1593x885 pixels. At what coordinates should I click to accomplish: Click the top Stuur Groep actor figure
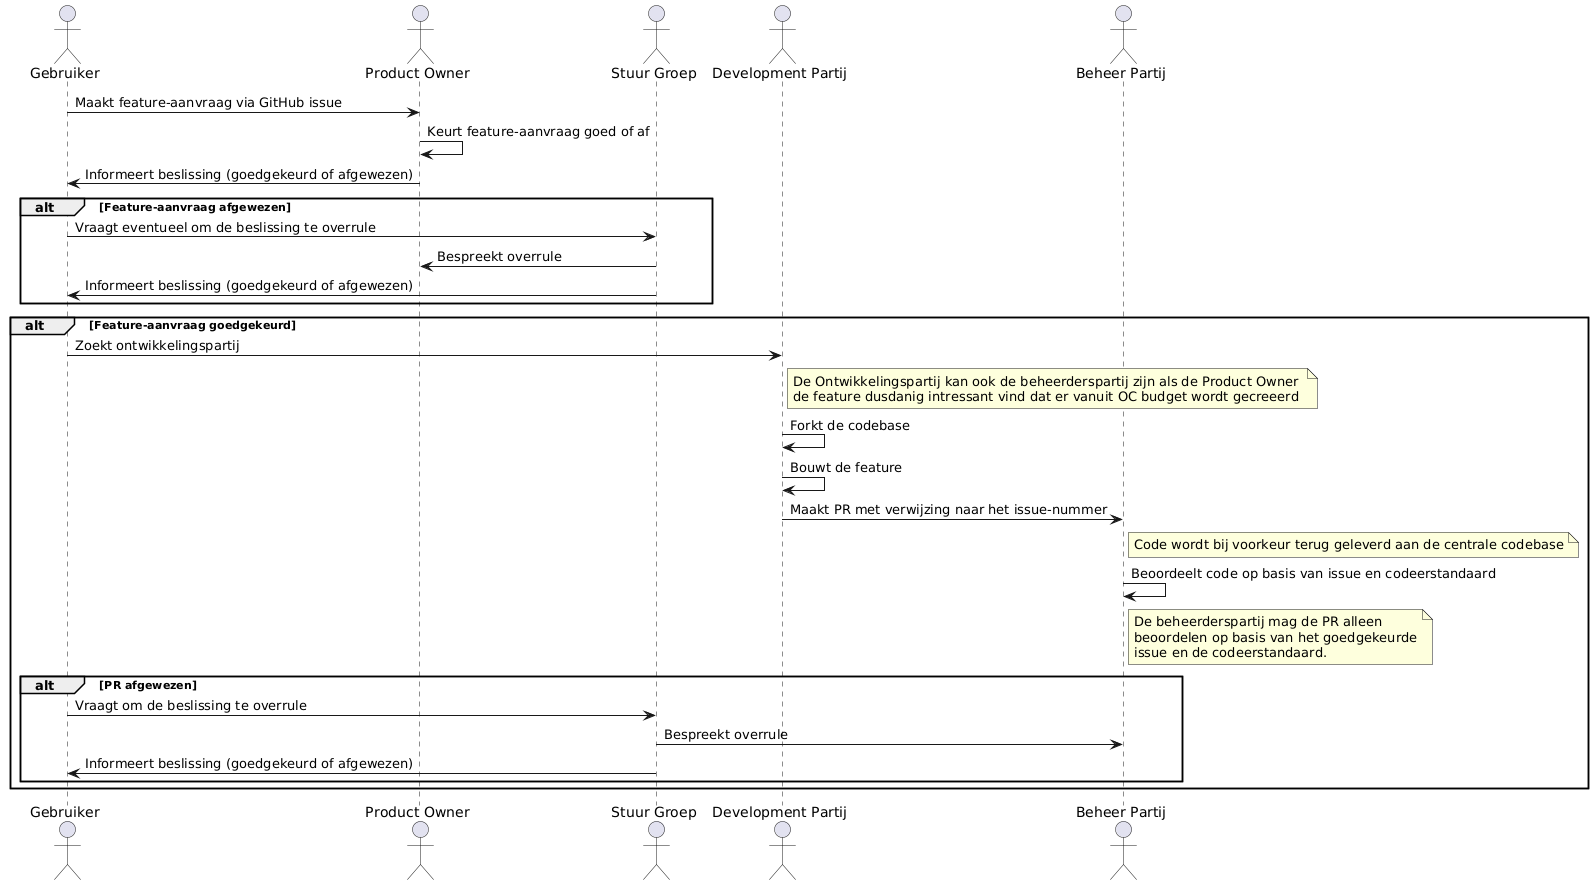pyautogui.click(x=656, y=32)
